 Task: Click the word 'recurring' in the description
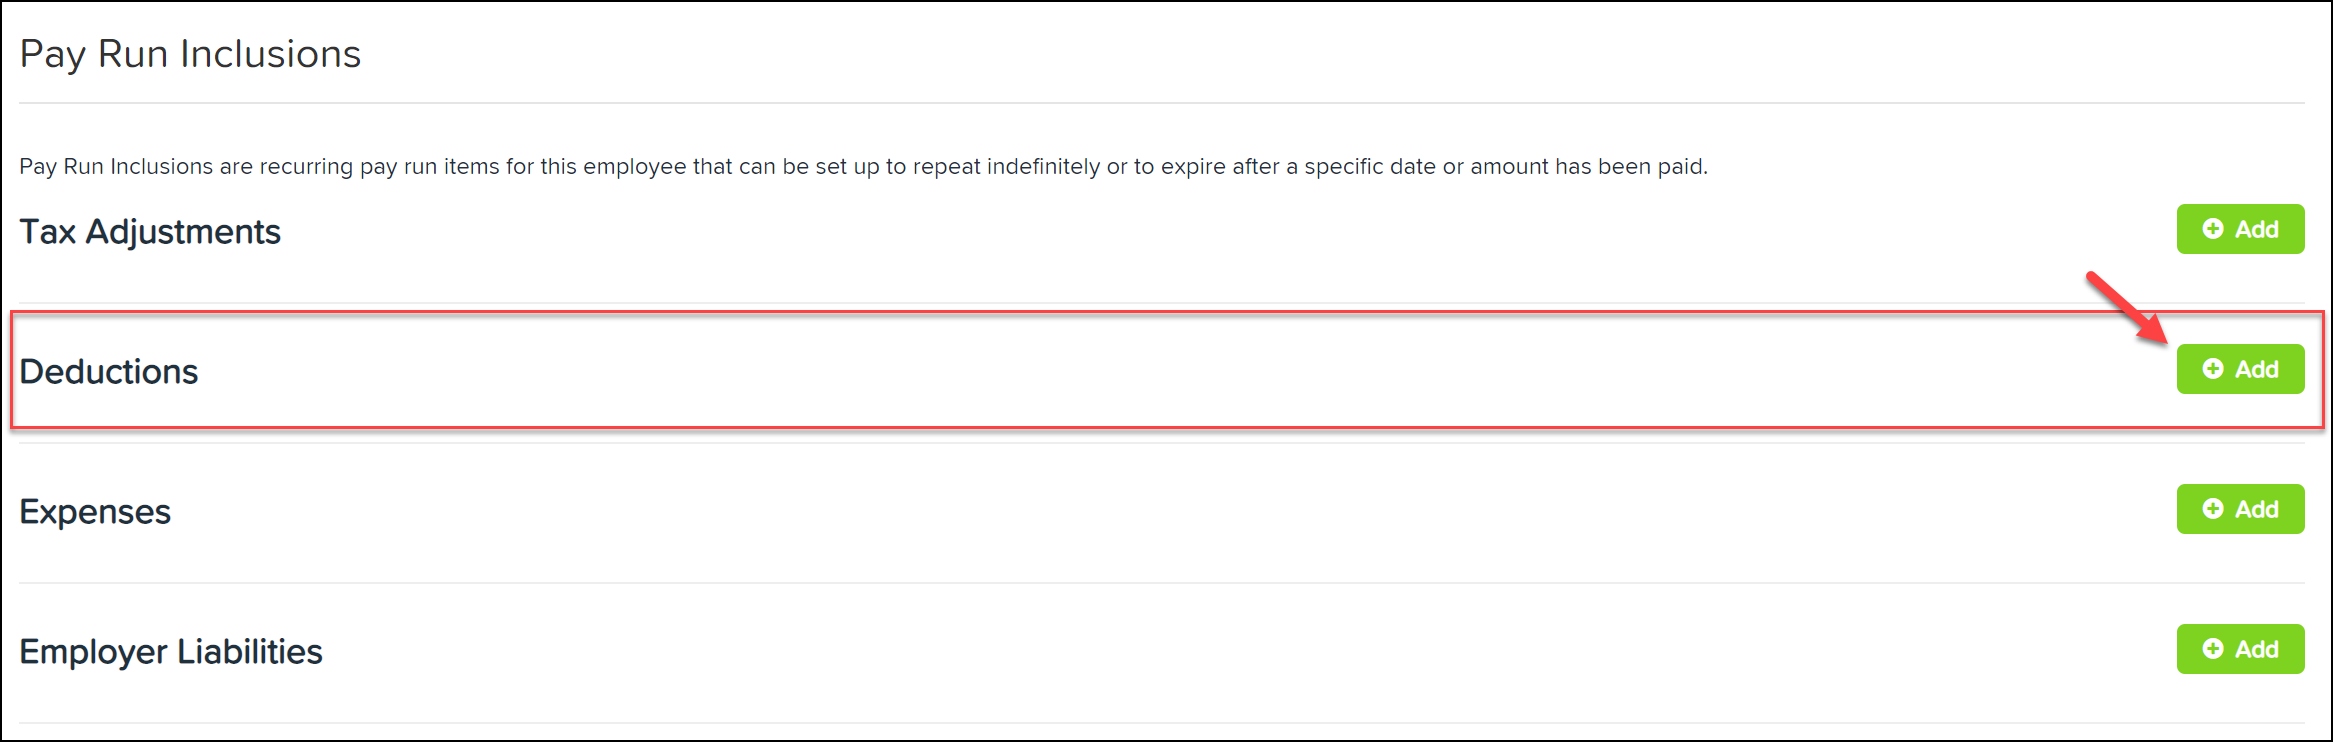[x=306, y=167]
